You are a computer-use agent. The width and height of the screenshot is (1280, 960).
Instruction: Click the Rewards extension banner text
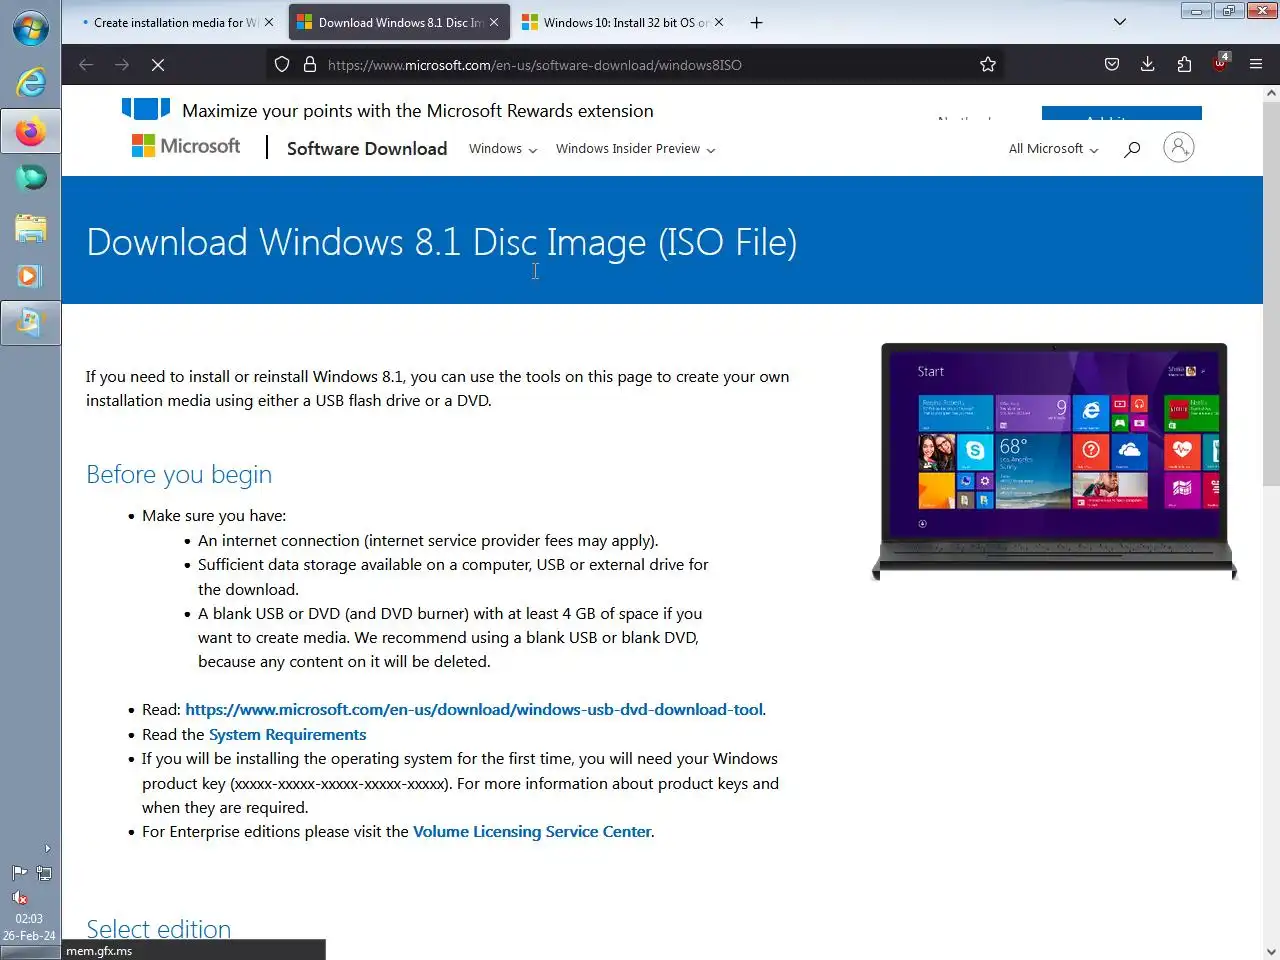pos(418,111)
